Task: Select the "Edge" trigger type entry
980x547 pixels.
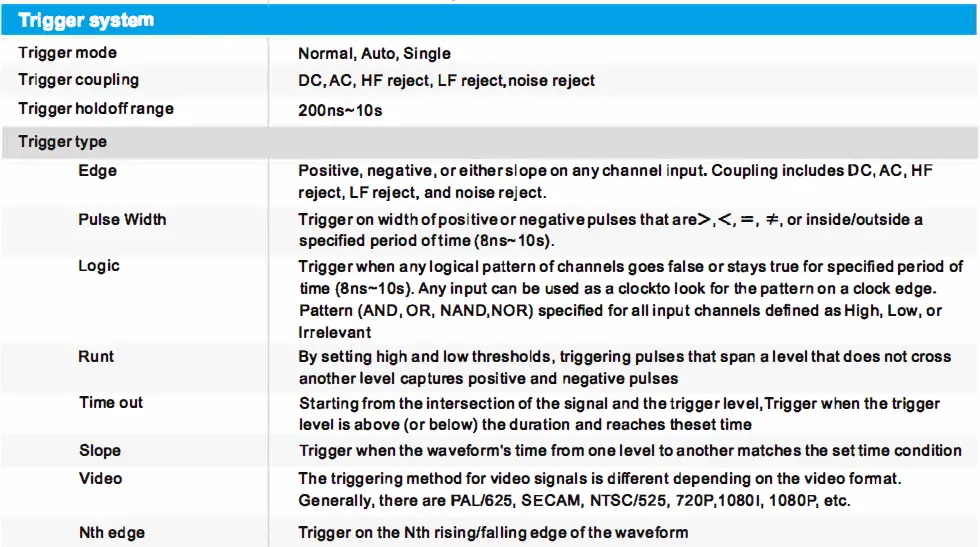Action: [x=97, y=171]
